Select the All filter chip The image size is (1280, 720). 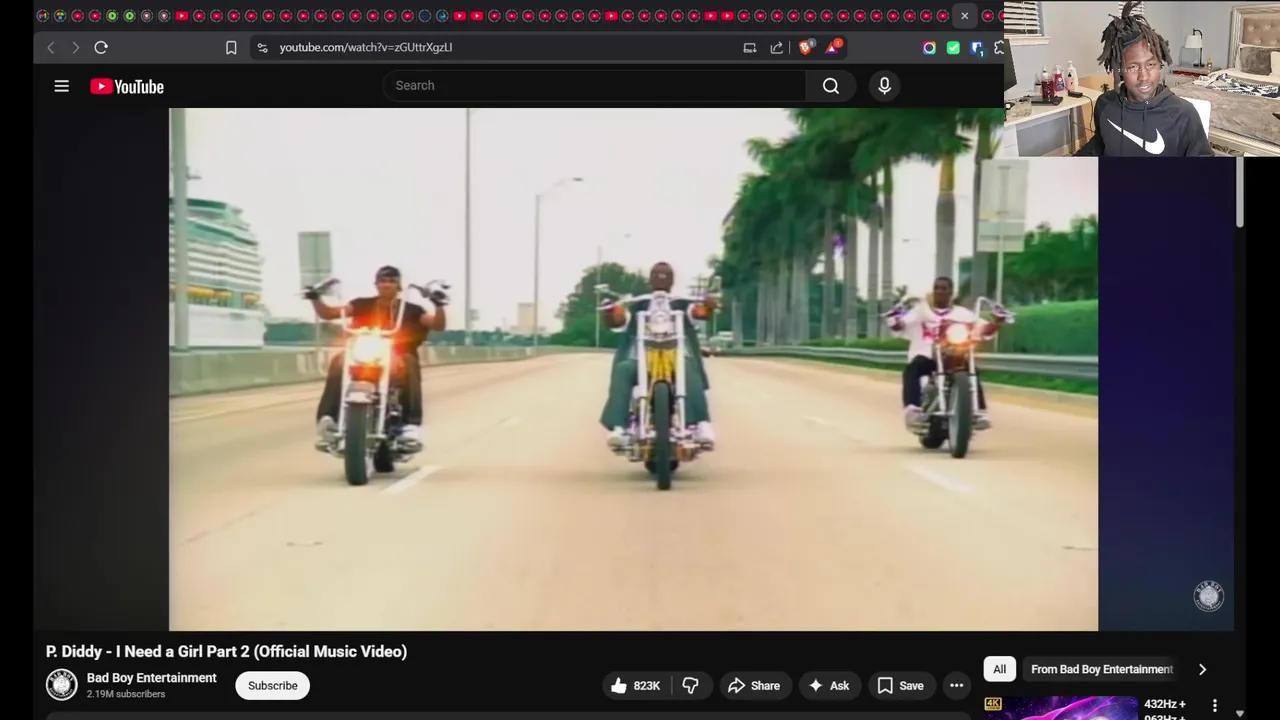tap(999, 669)
